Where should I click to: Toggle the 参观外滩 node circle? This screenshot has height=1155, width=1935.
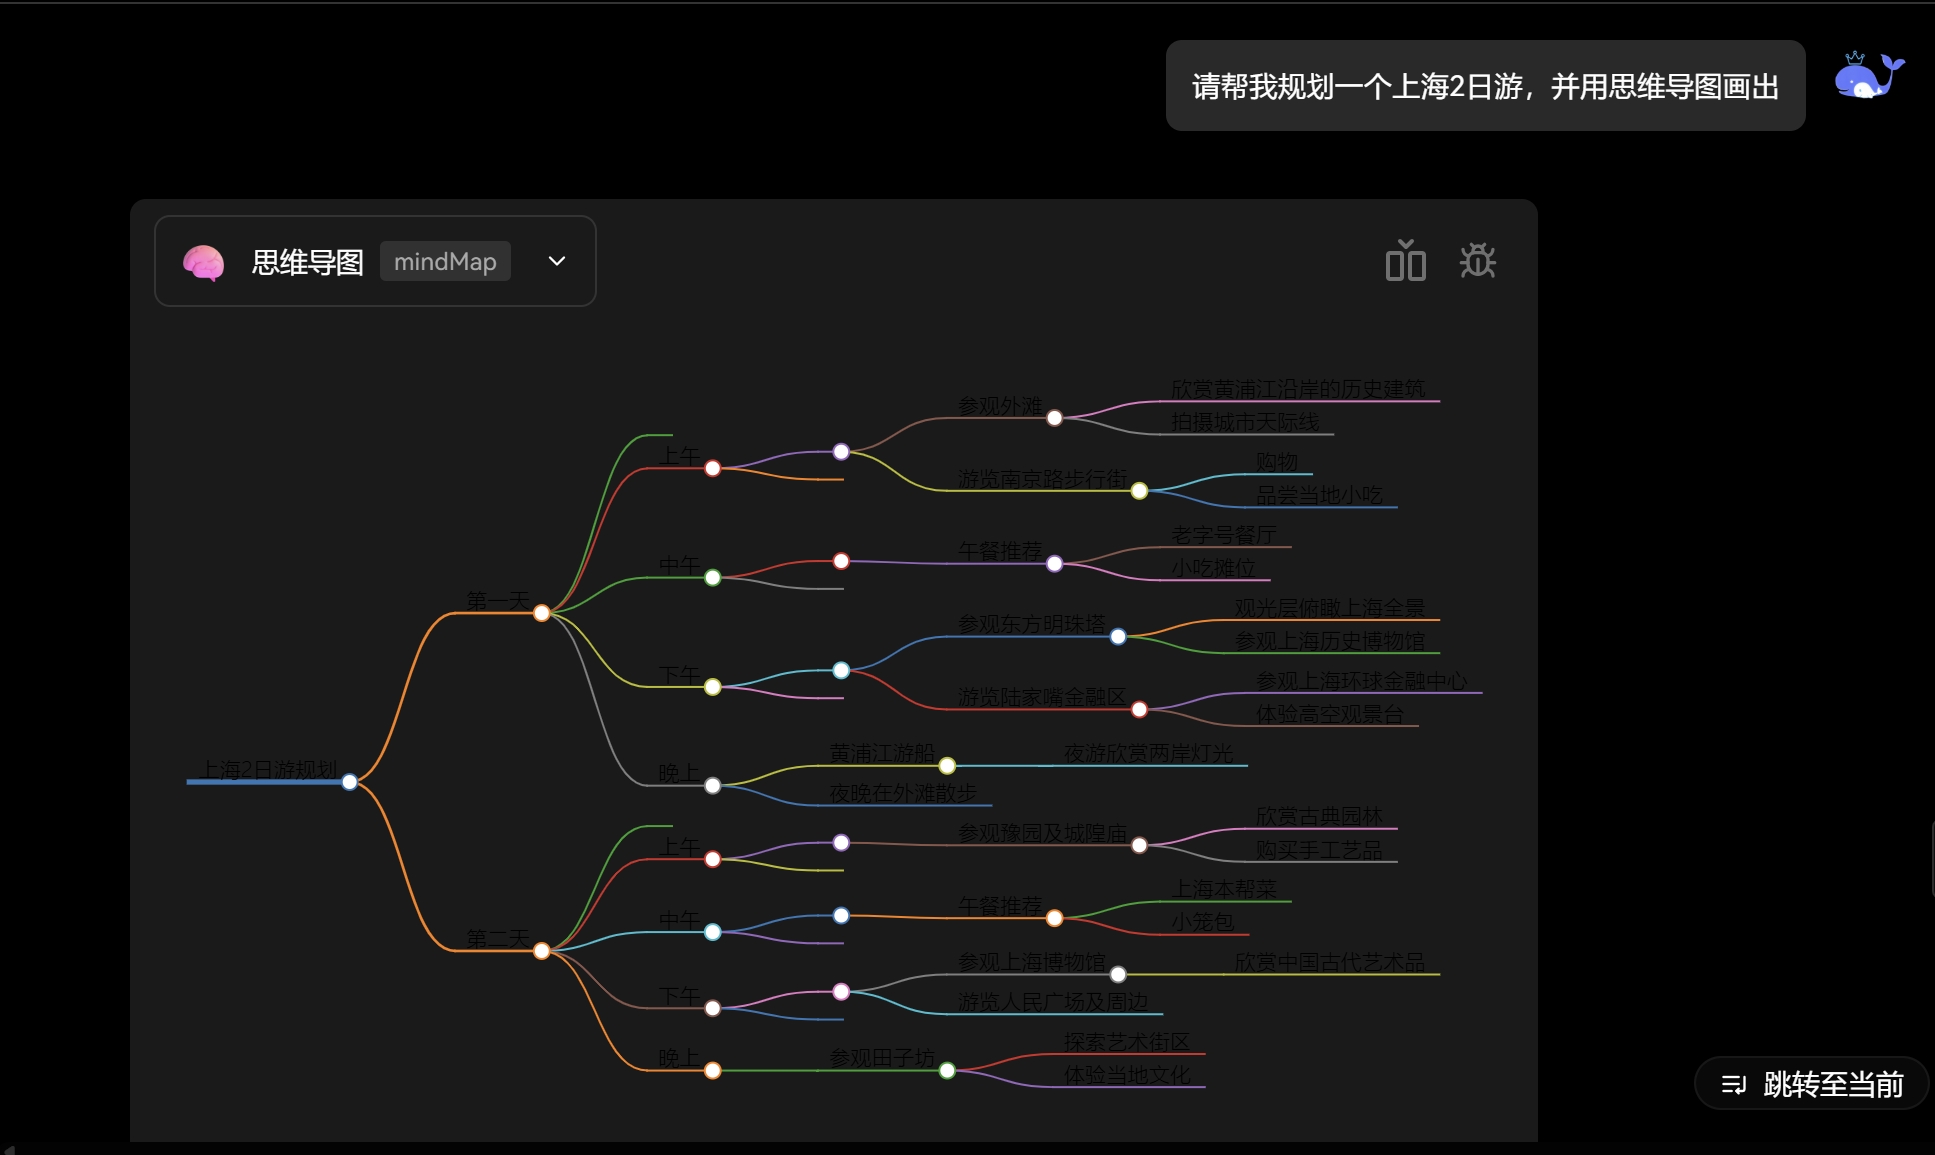1055,418
